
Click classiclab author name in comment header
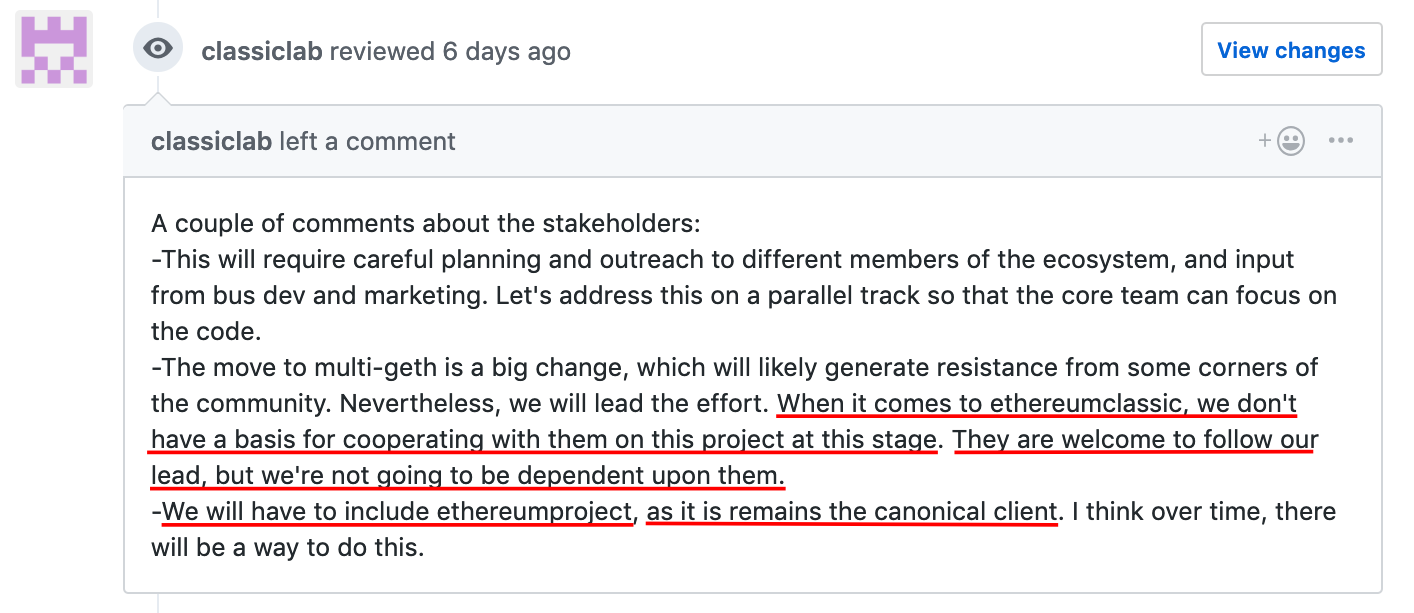(x=212, y=142)
